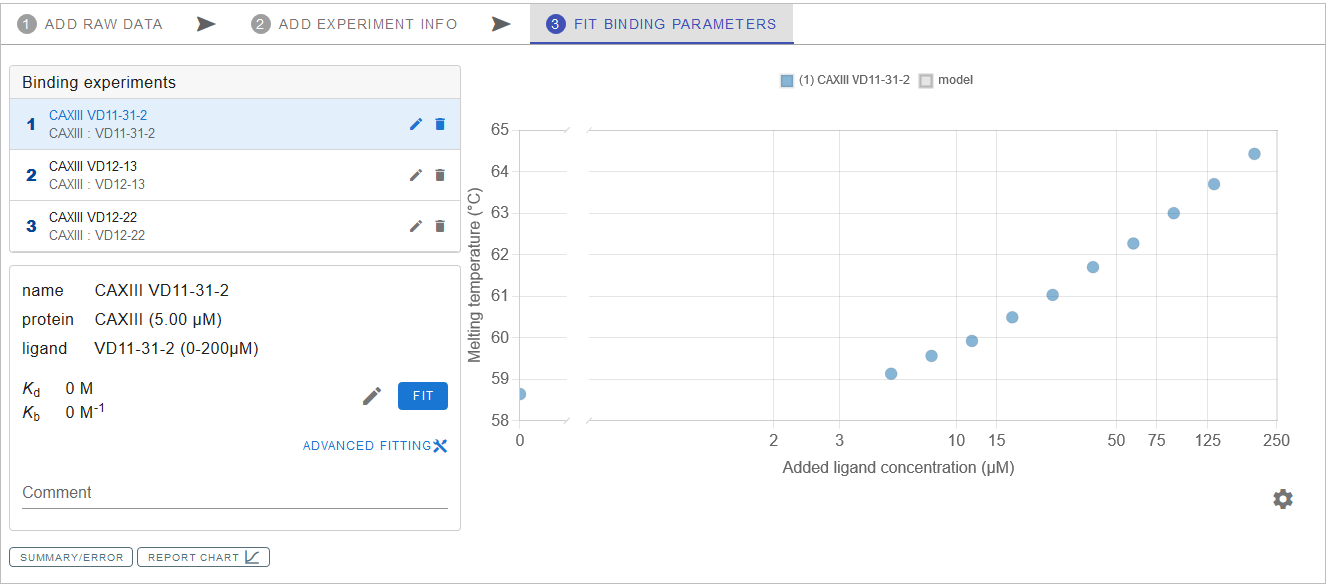Edit the CAXIII VD12-13 experiment entry
The width and height of the screenshot is (1327, 586).
tap(416, 175)
